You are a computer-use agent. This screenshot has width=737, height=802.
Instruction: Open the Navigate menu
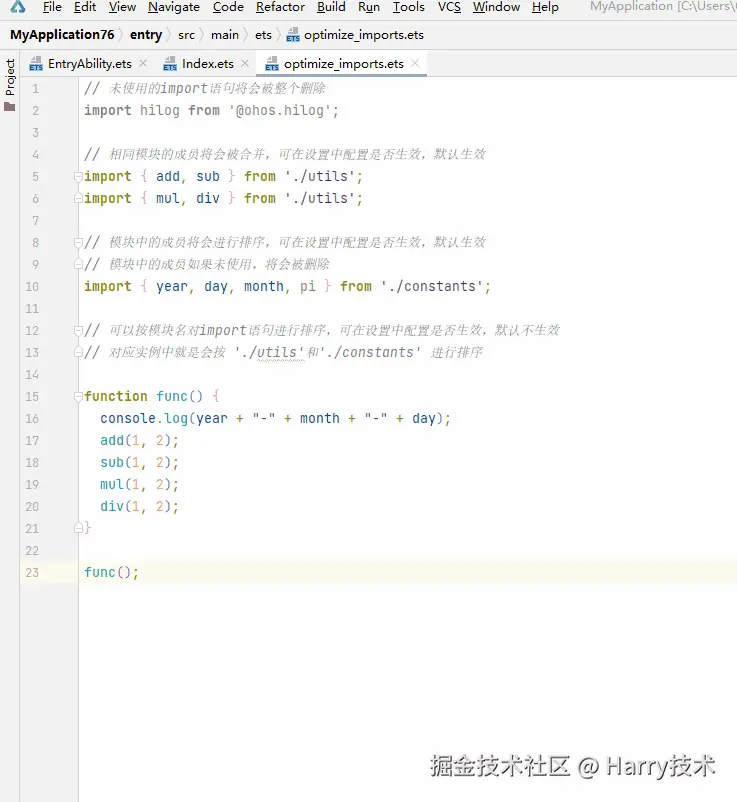[x=173, y=7]
